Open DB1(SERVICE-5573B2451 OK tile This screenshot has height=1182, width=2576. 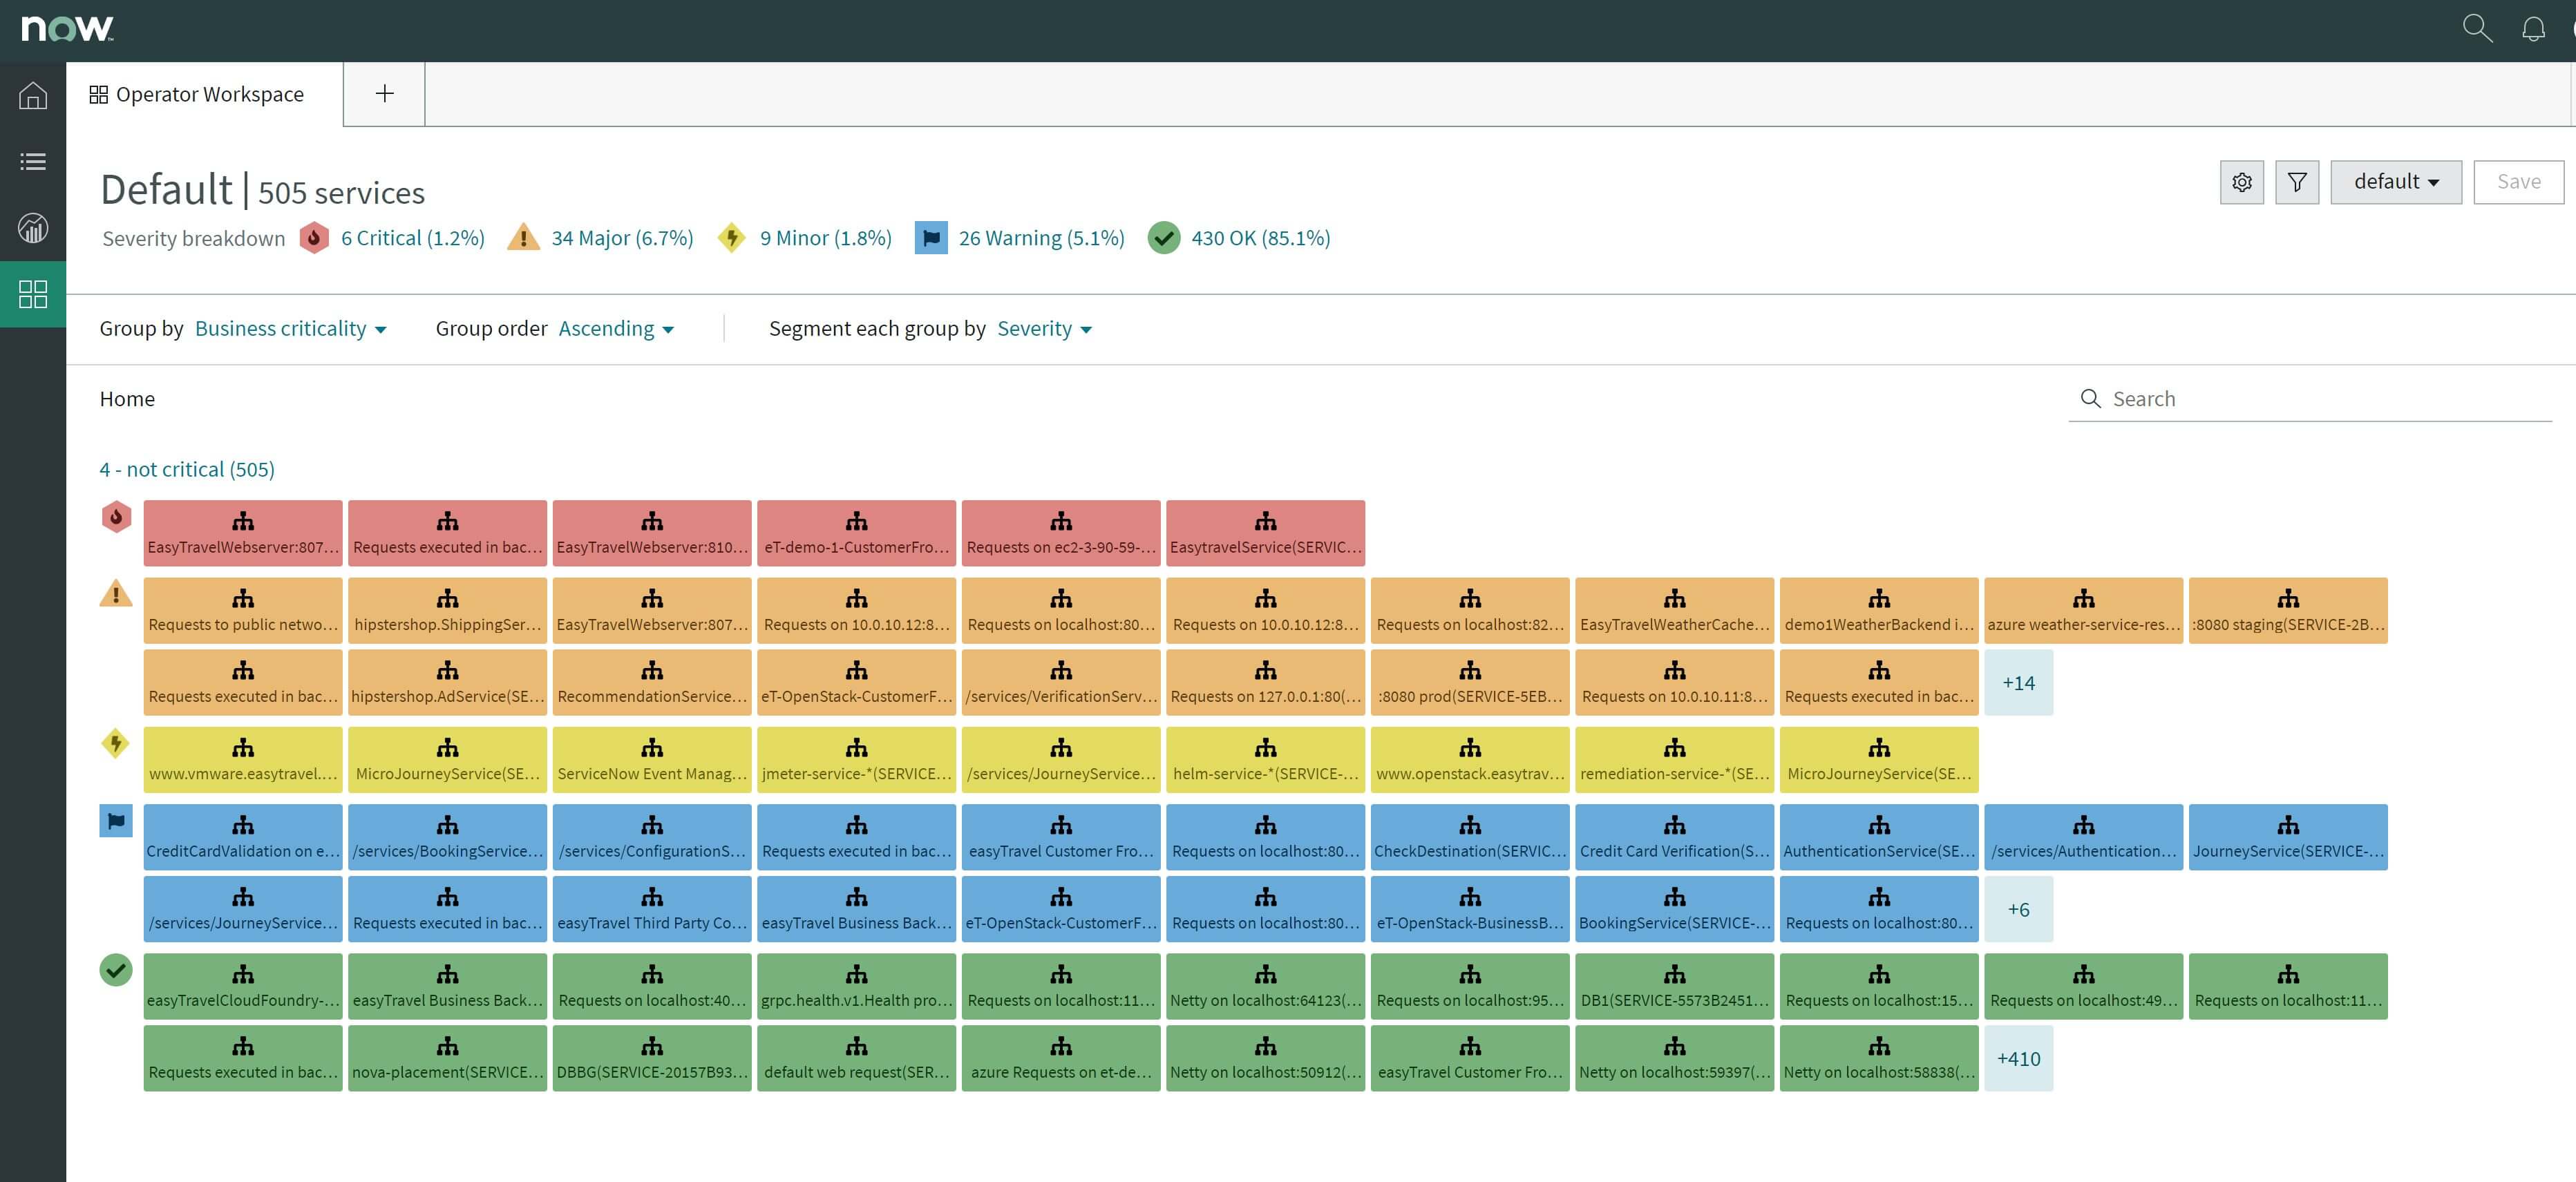[1674, 987]
